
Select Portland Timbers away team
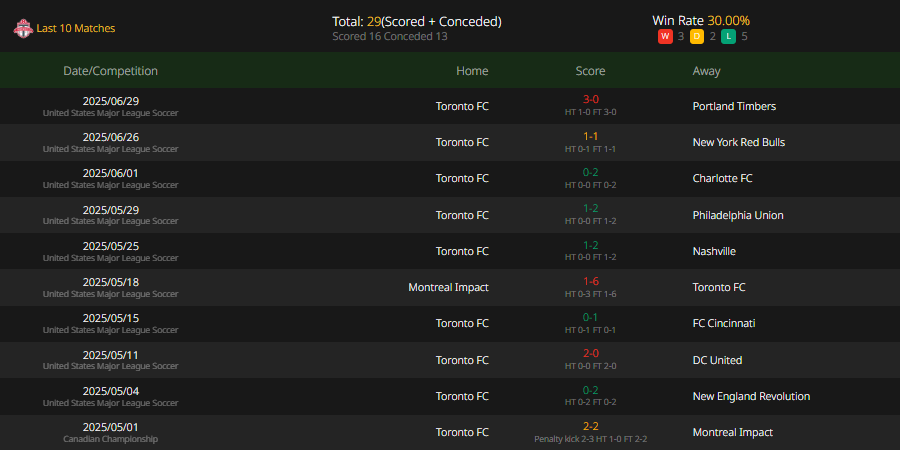[733, 106]
